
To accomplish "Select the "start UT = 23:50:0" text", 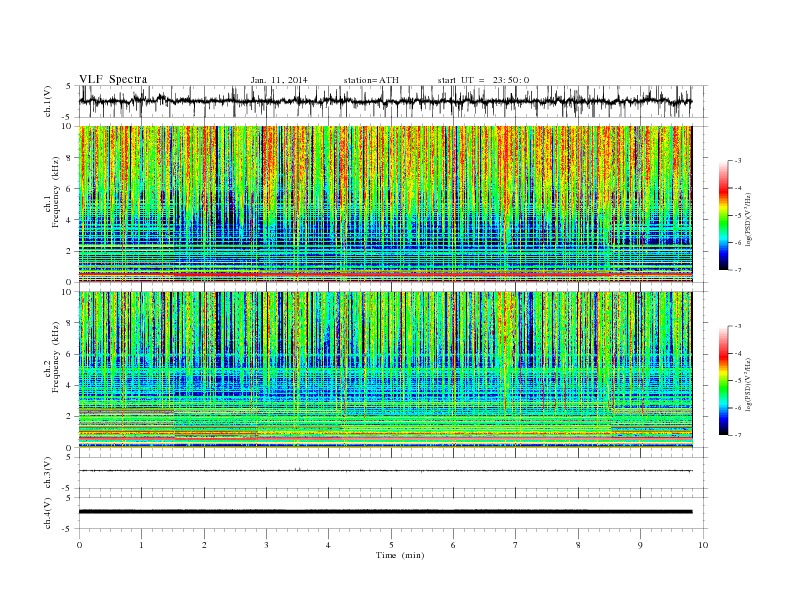I will pos(483,80).
